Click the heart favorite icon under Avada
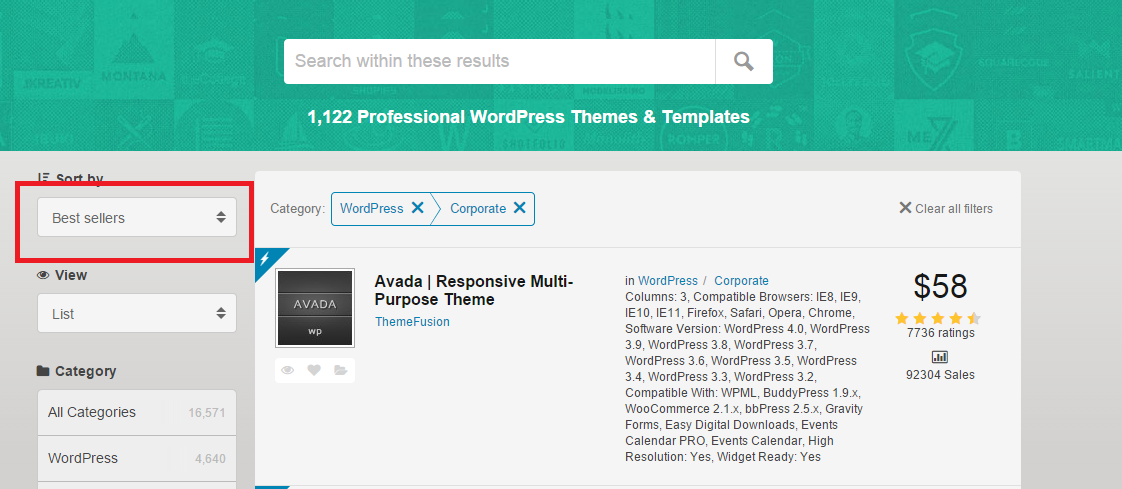This screenshot has width=1122, height=489. click(314, 370)
